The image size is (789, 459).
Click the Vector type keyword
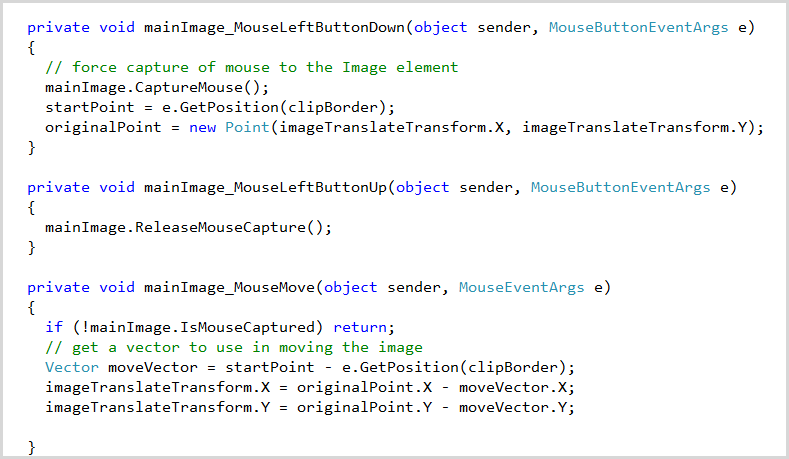click(x=71, y=367)
